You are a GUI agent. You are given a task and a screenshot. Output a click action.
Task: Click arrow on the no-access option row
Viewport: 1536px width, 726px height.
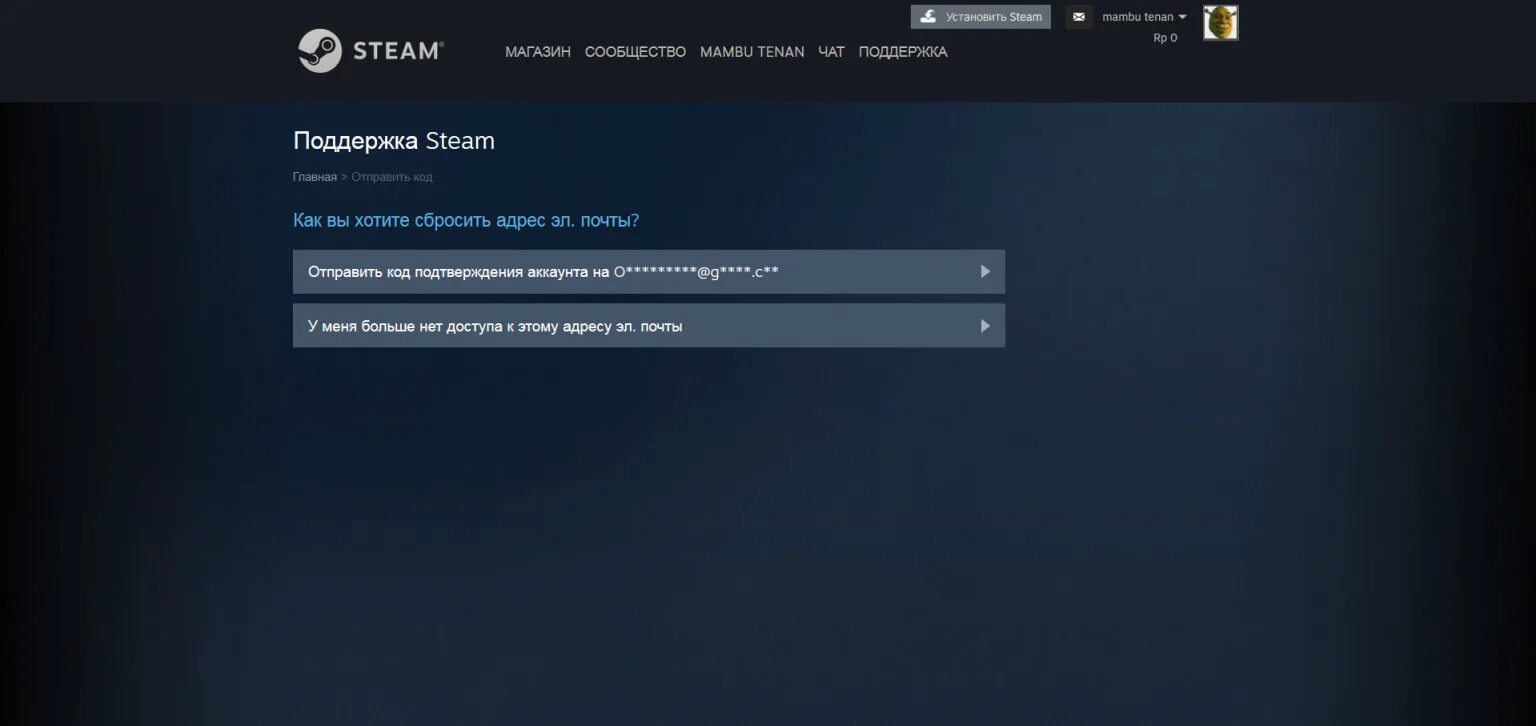(x=985, y=326)
